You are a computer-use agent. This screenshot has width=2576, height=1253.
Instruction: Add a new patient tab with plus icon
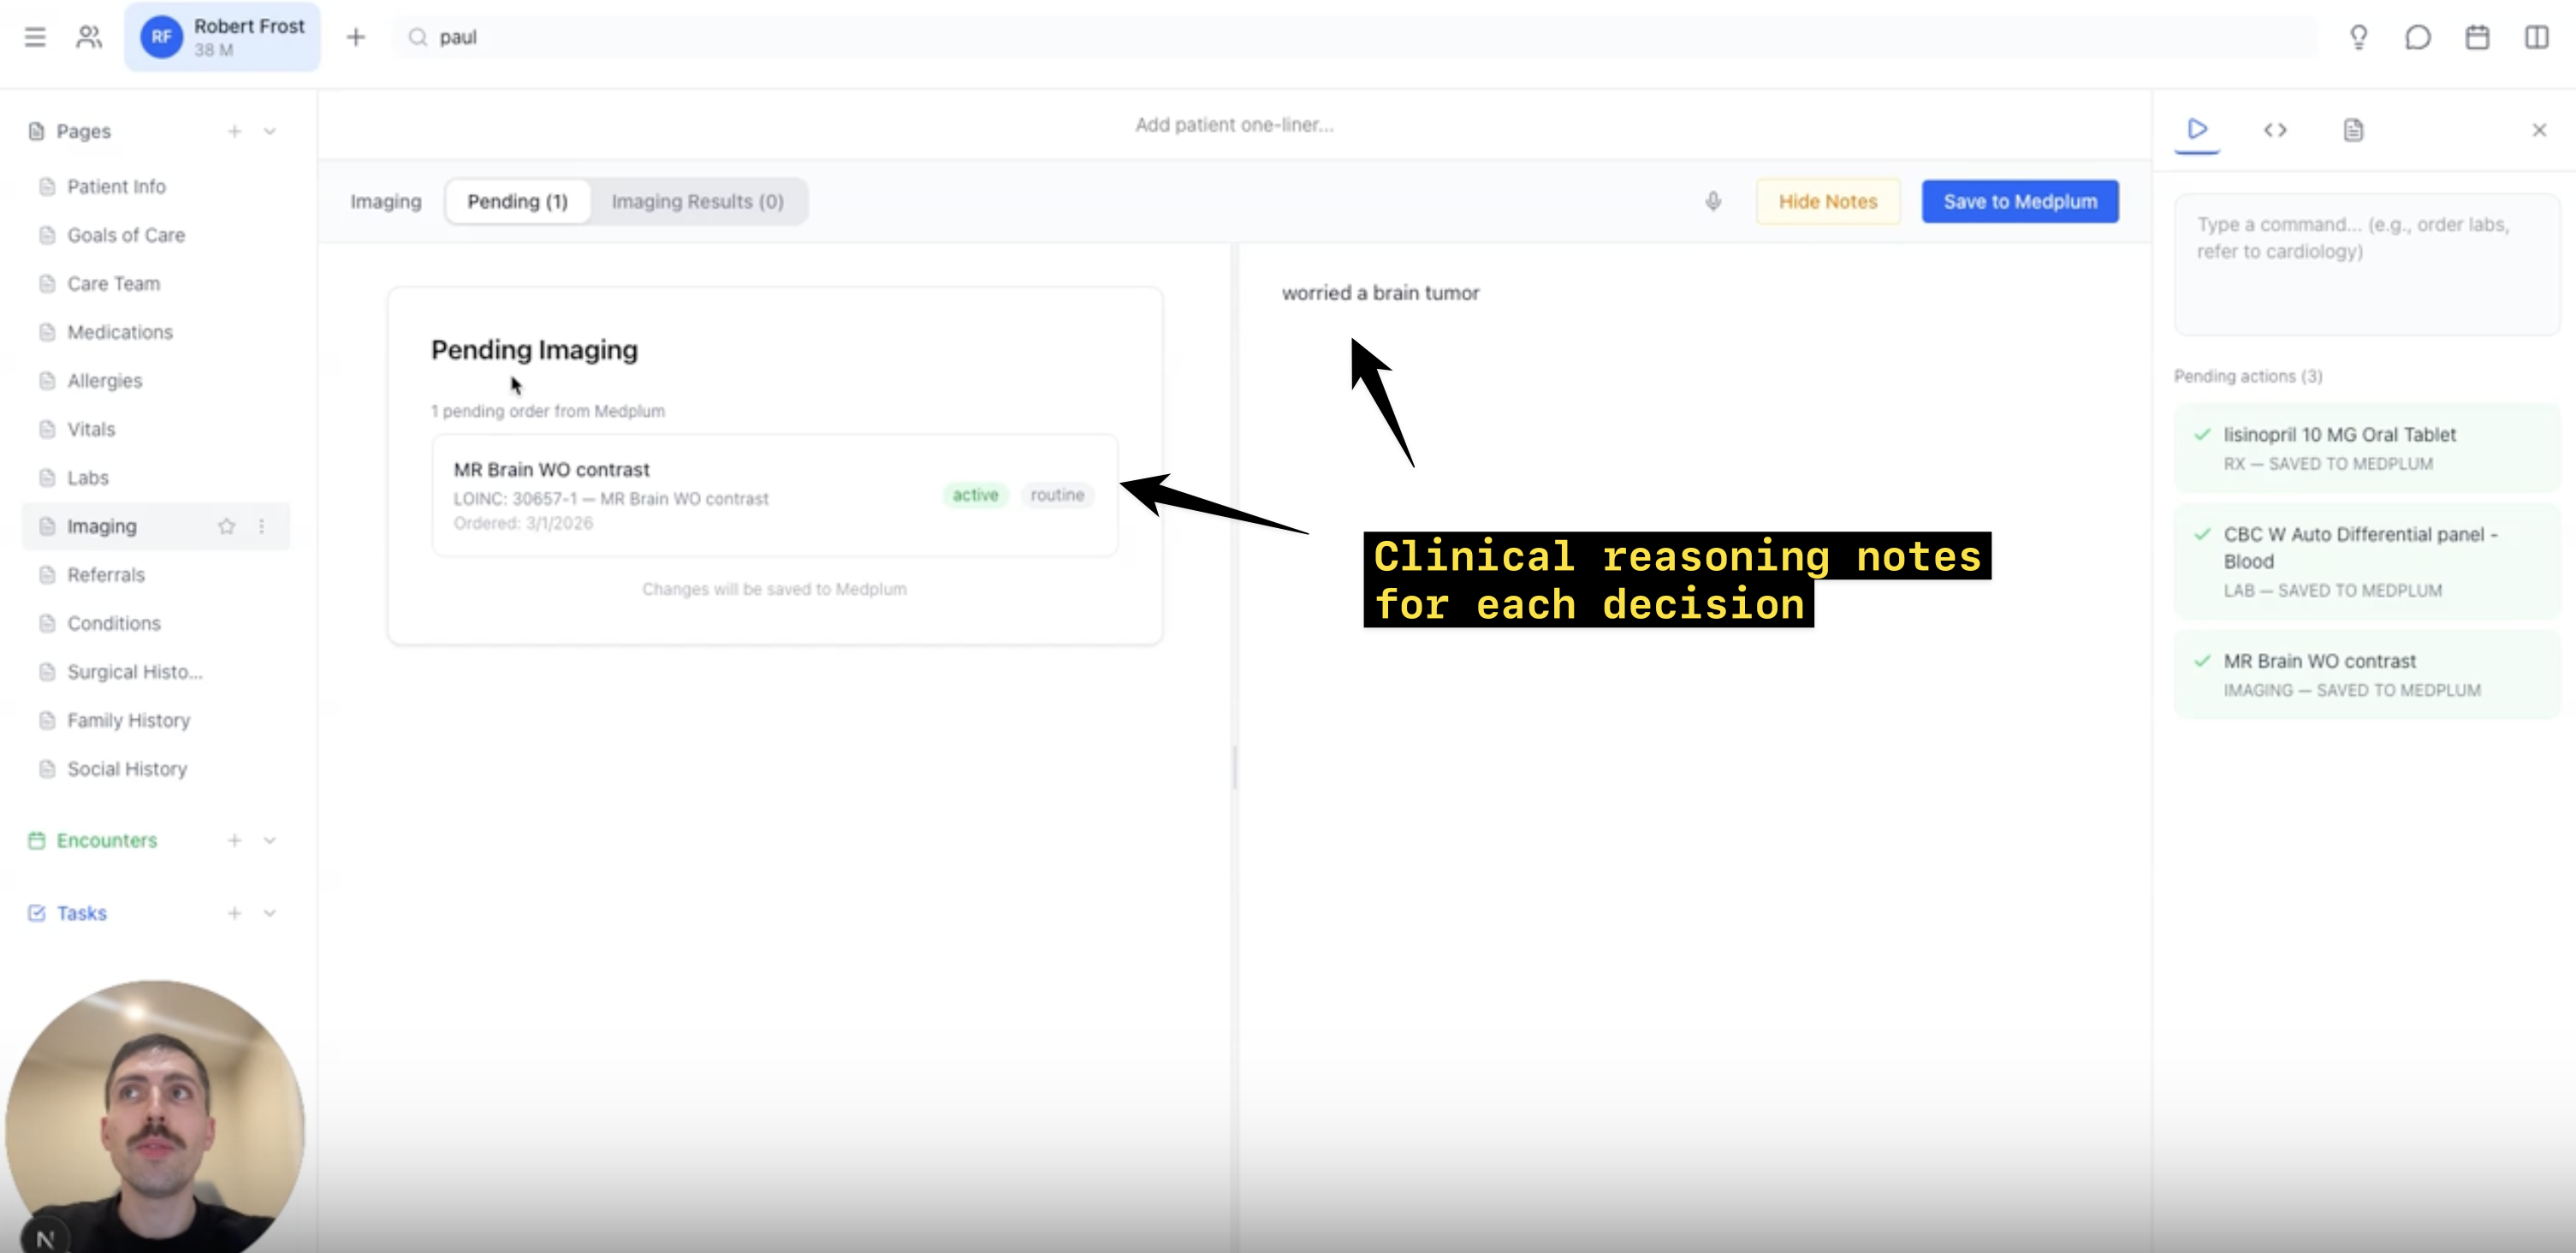[356, 37]
